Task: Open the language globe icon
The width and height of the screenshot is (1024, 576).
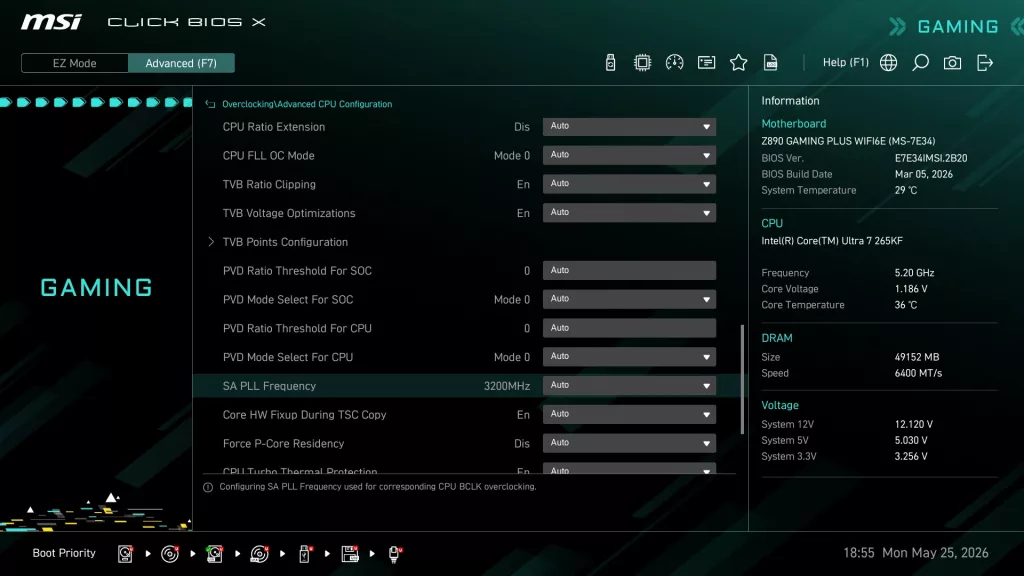Action: [888, 63]
